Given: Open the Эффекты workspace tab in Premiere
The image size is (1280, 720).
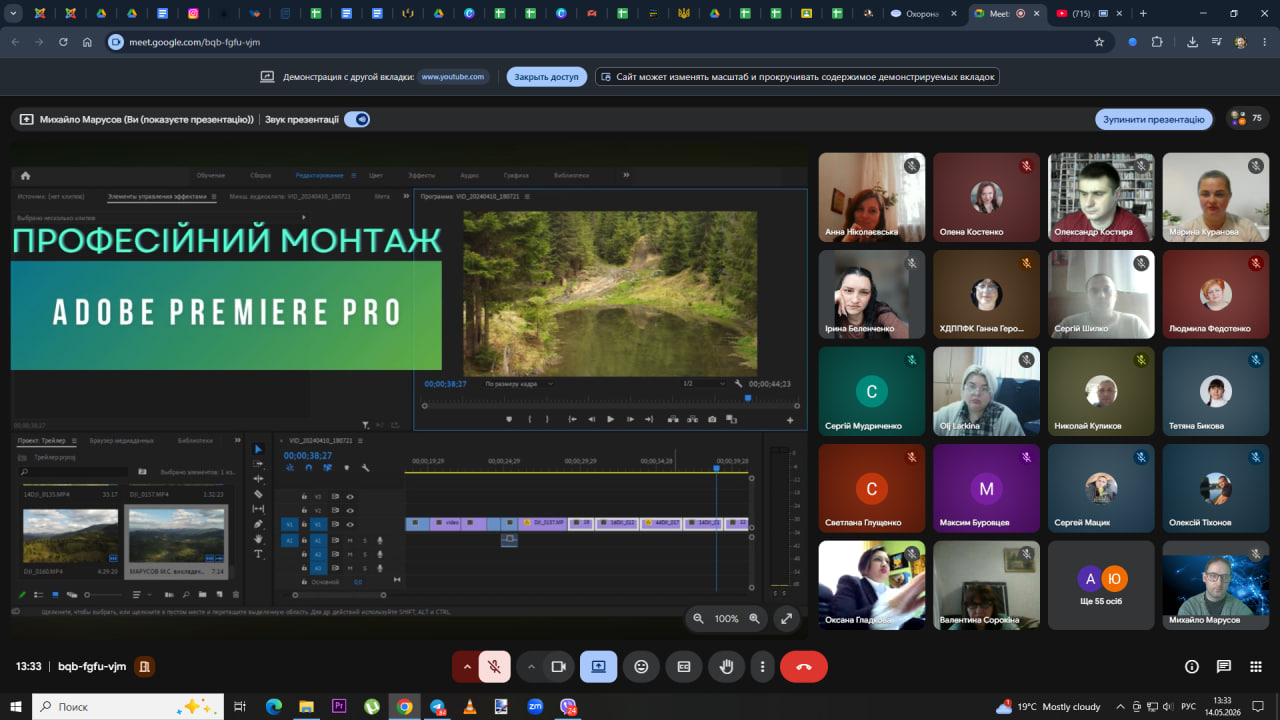Looking at the screenshot, I should (421, 175).
